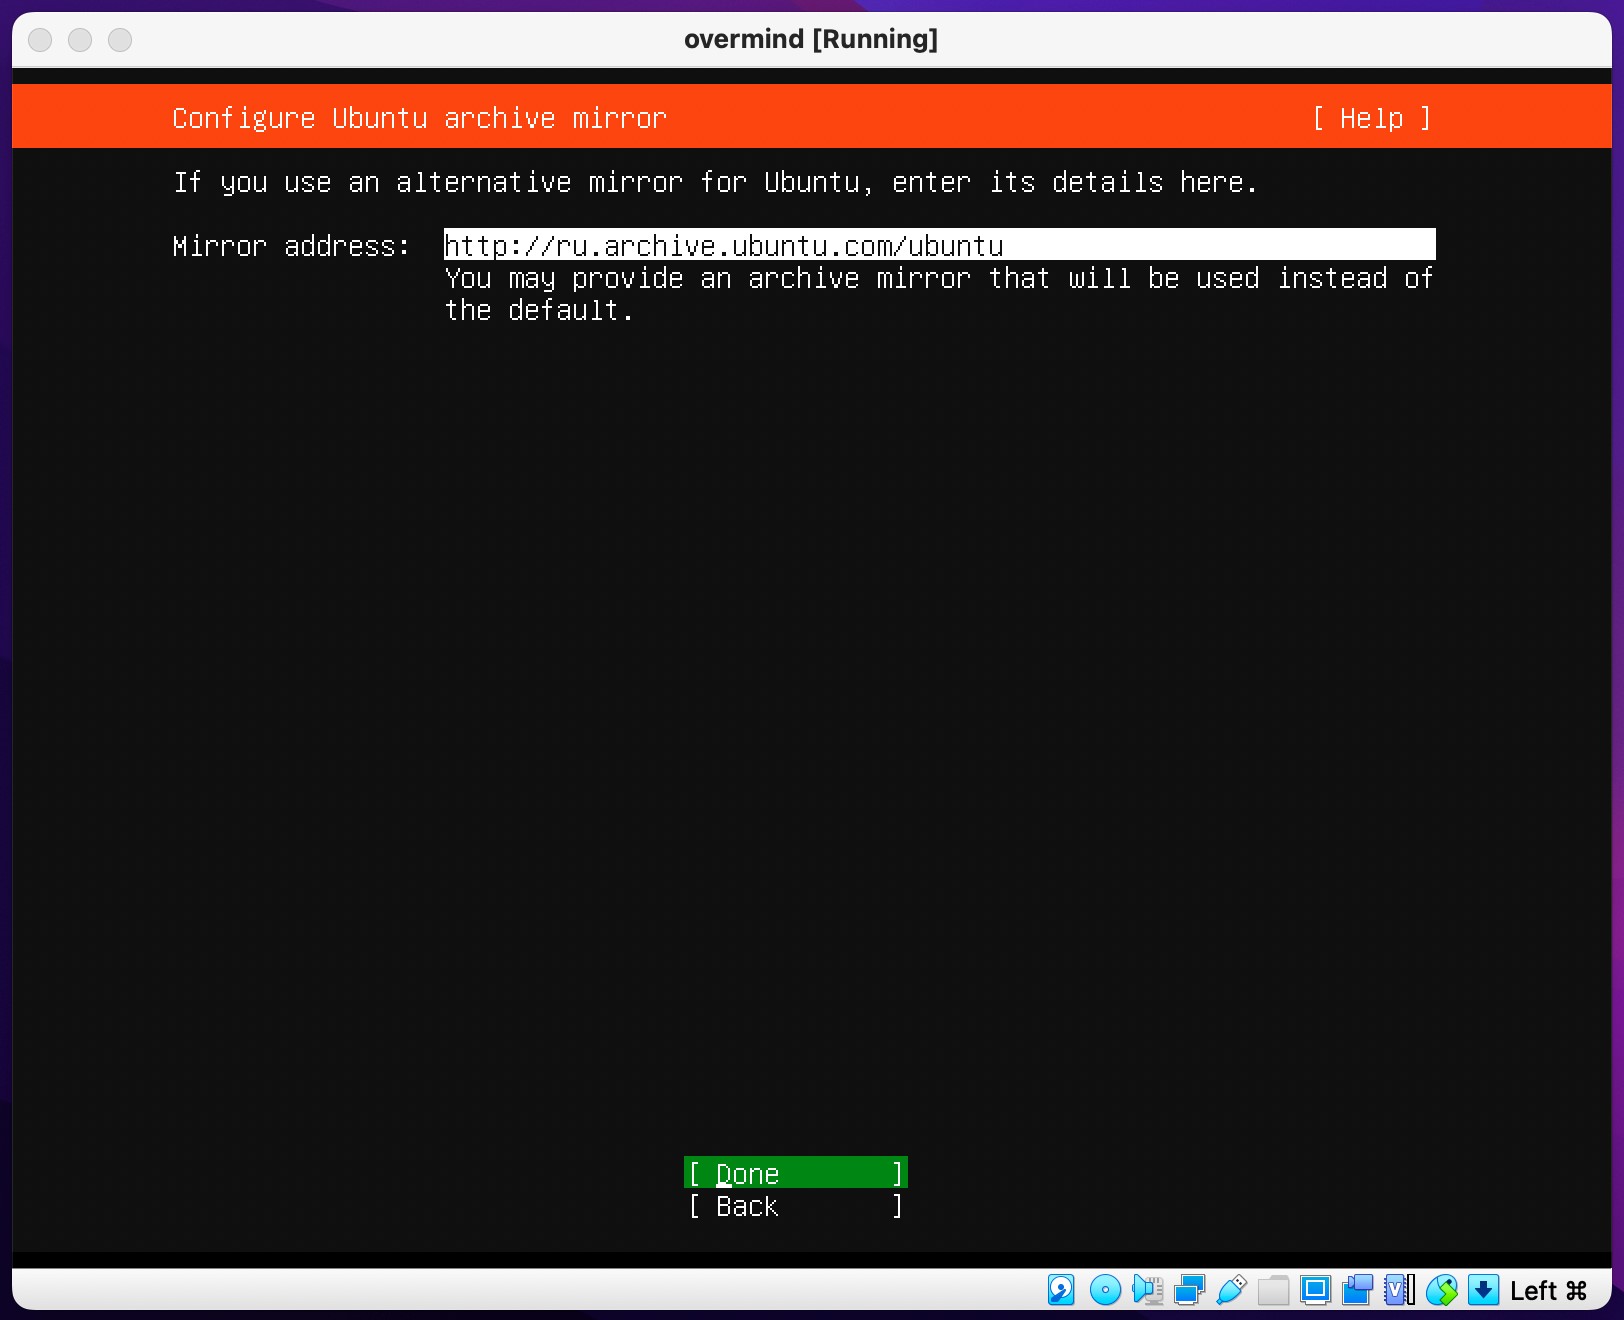Click the recording status icon
The image size is (1624, 1320).
[1356, 1291]
